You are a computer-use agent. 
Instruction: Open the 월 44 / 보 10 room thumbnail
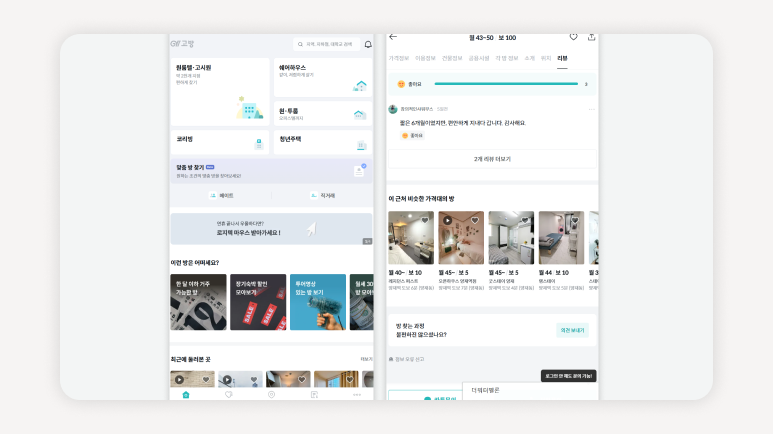pyautogui.click(x=562, y=238)
